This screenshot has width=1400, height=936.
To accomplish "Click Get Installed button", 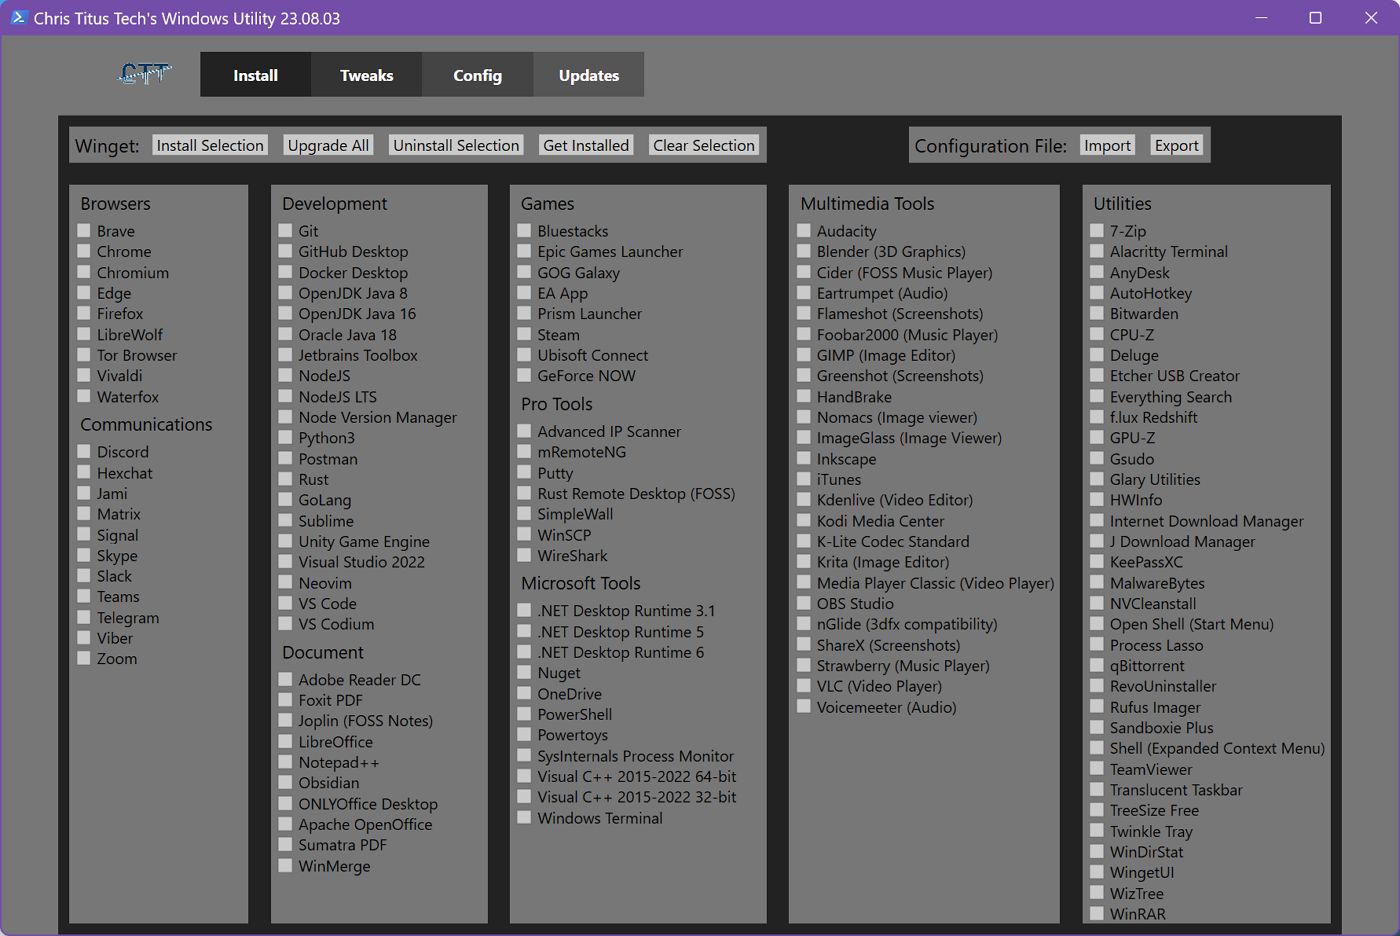I will (x=586, y=145).
